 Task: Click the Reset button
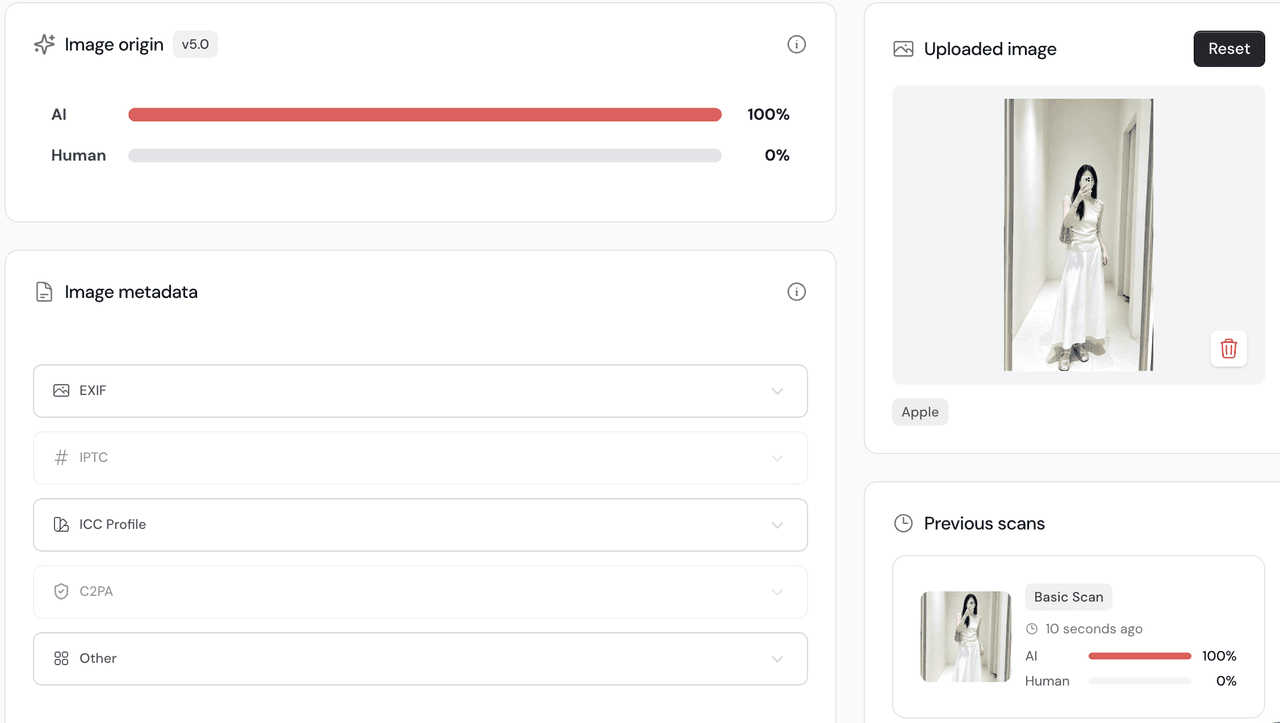tap(1229, 49)
